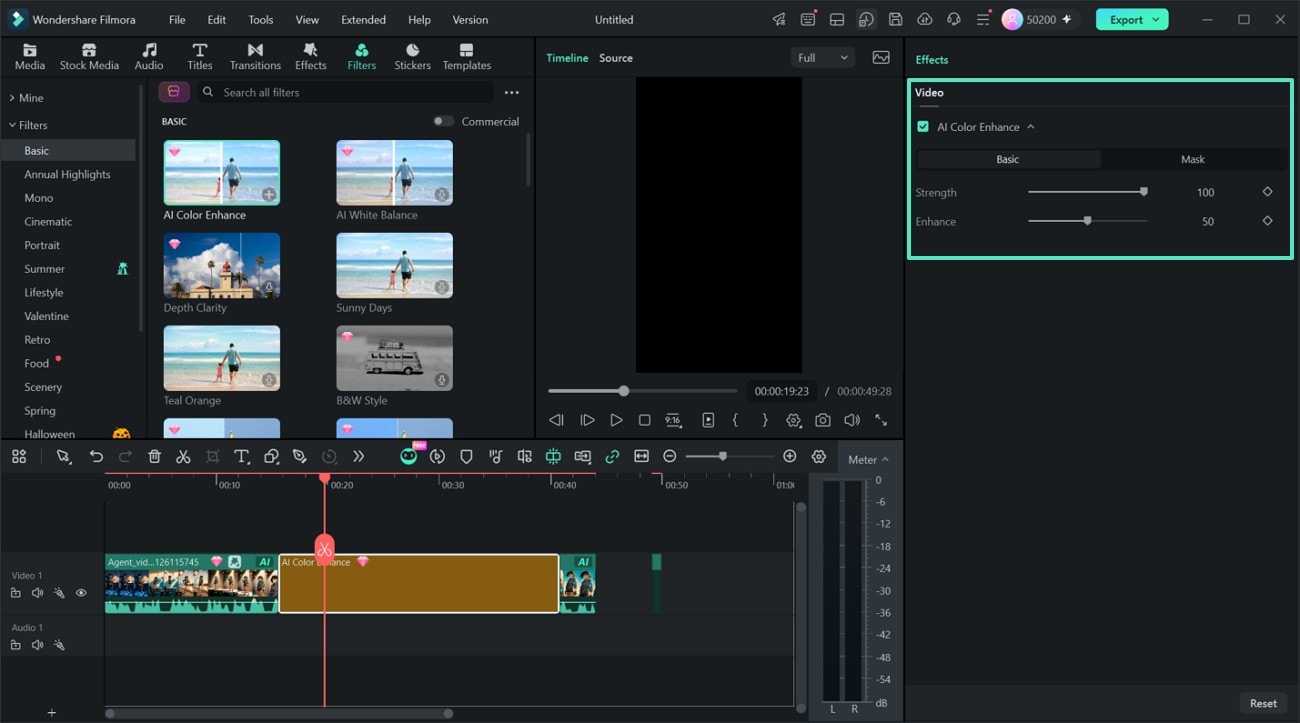
Task: Open the Stickers panel
Action: pyautogui.click(x=412, y=57)
